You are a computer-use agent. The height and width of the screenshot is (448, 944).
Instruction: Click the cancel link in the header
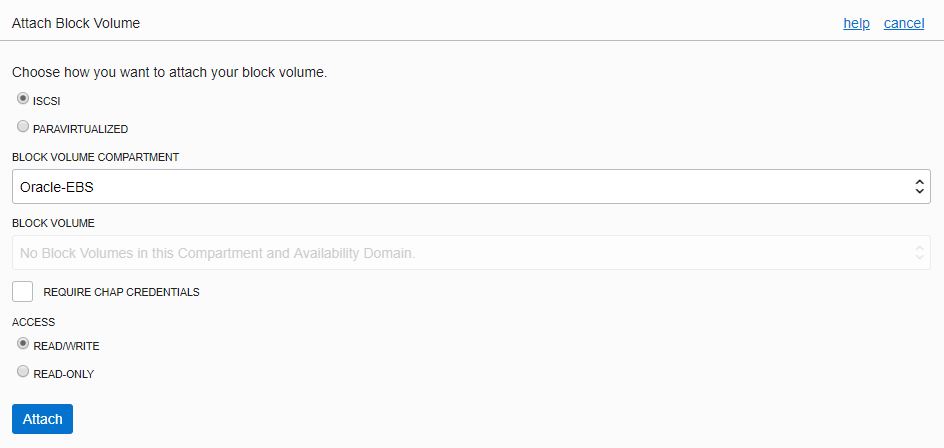pos(904,23)
